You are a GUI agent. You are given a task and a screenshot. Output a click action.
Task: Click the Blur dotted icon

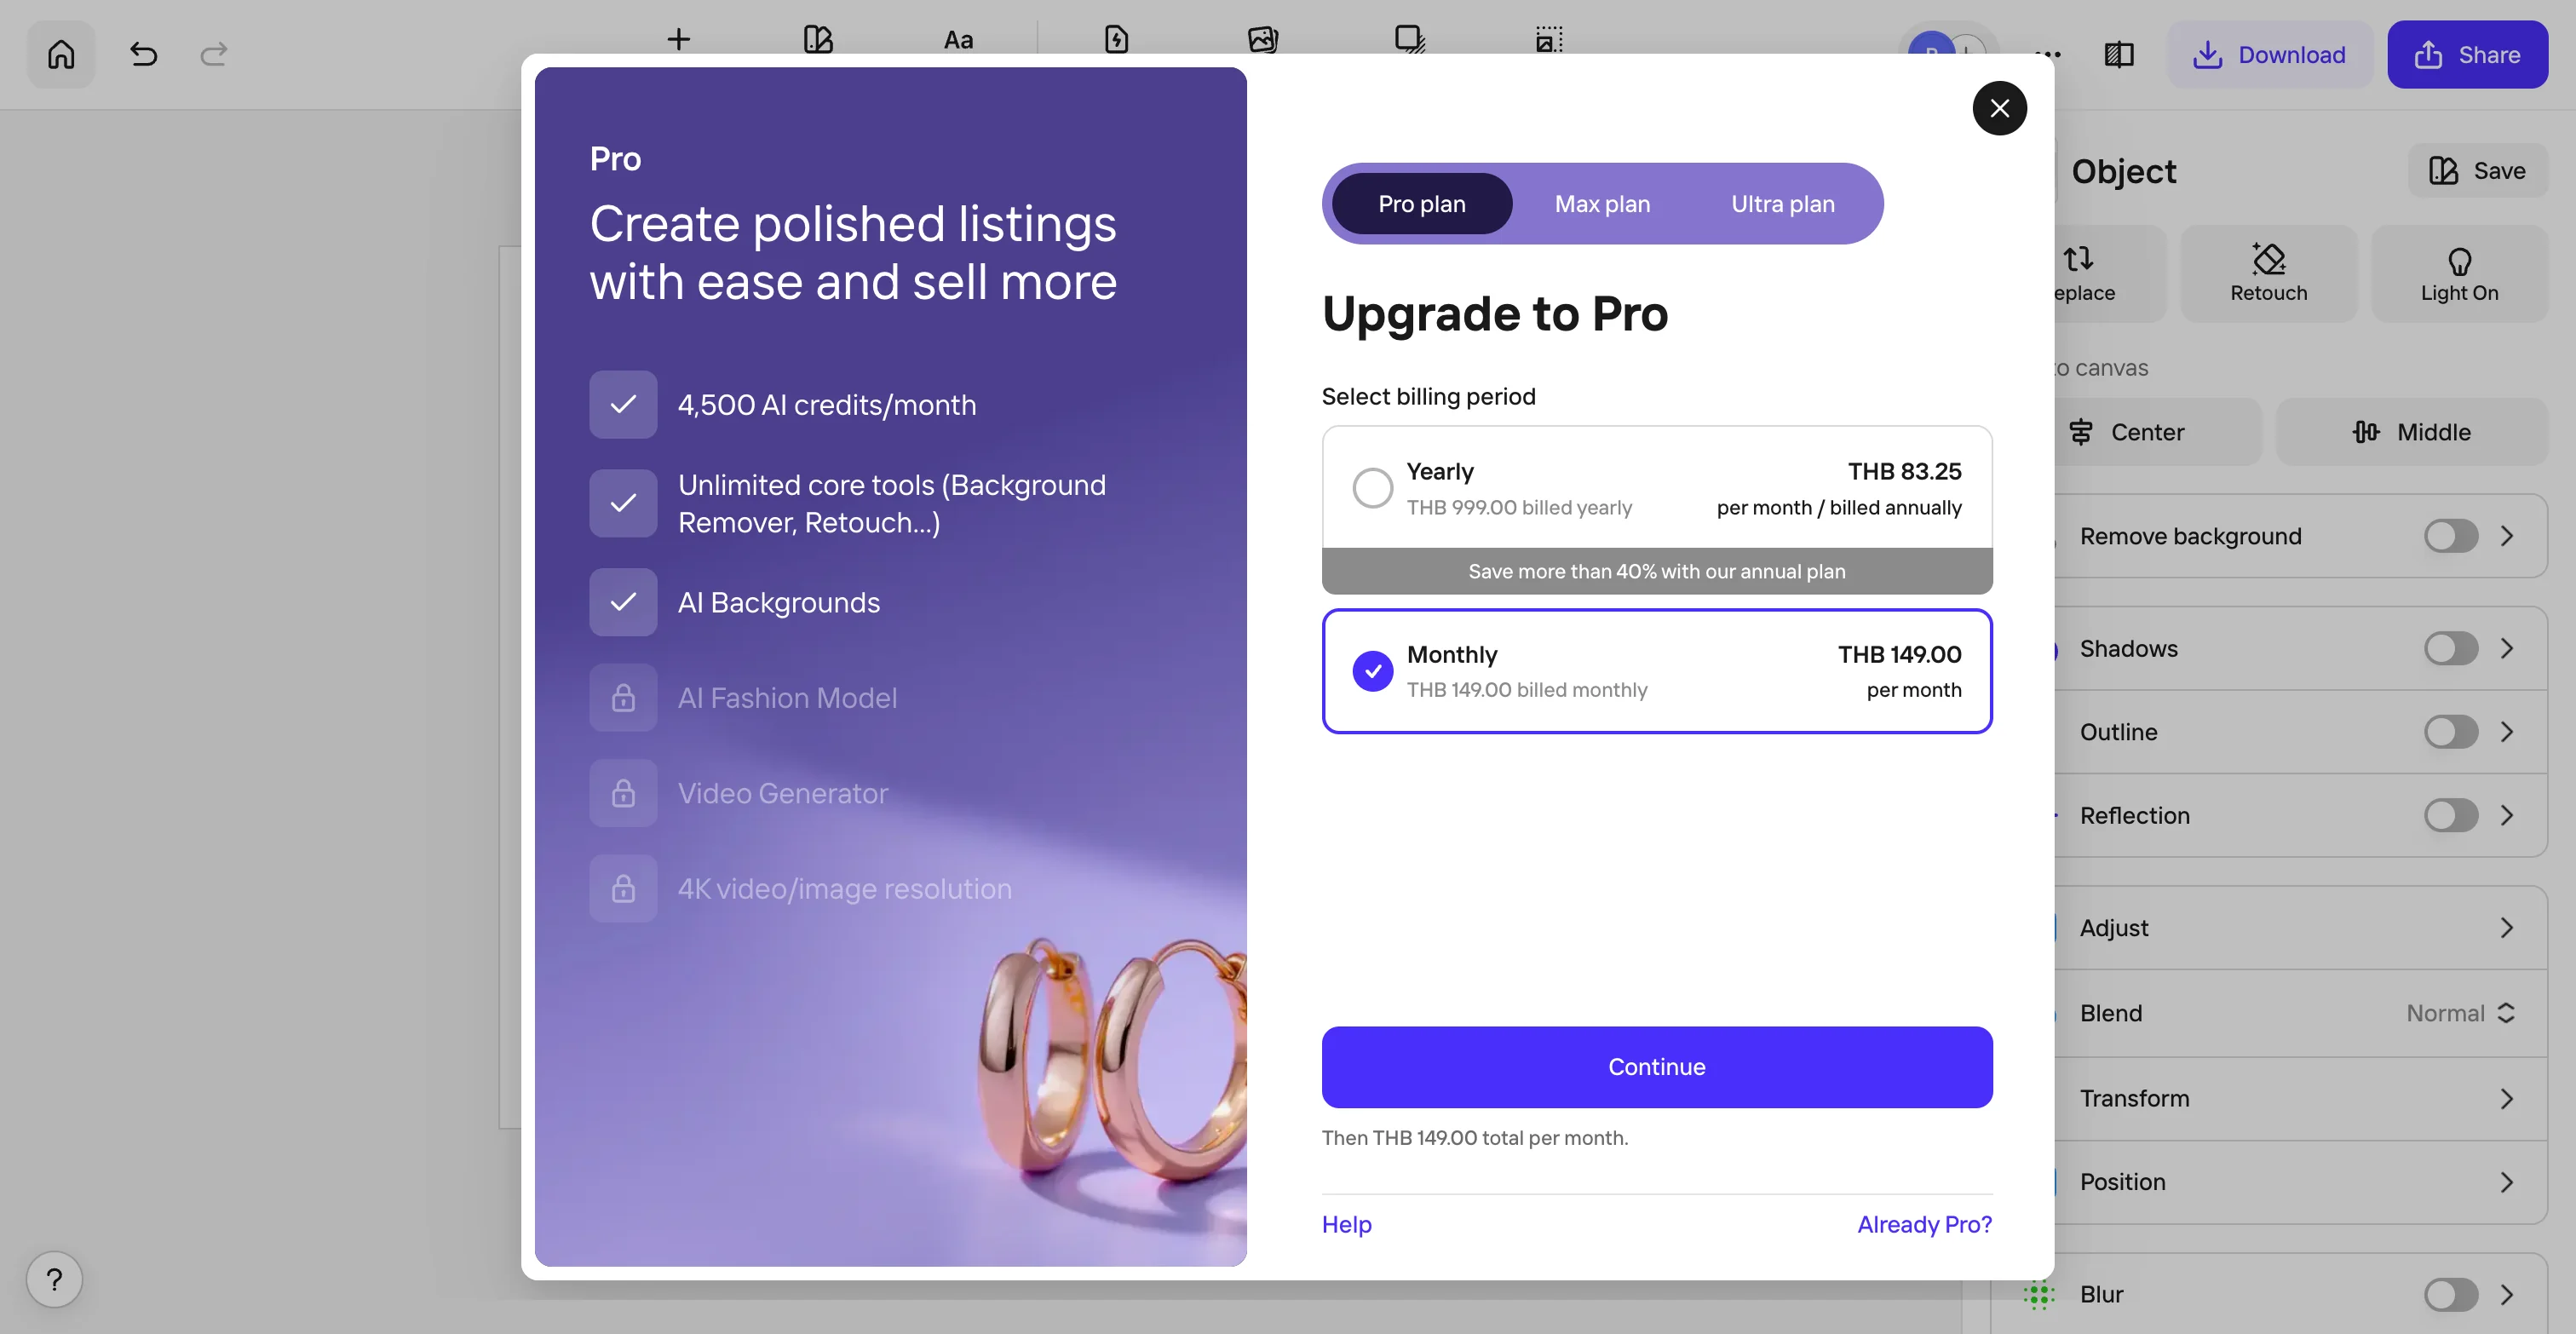[2038, 1294]
